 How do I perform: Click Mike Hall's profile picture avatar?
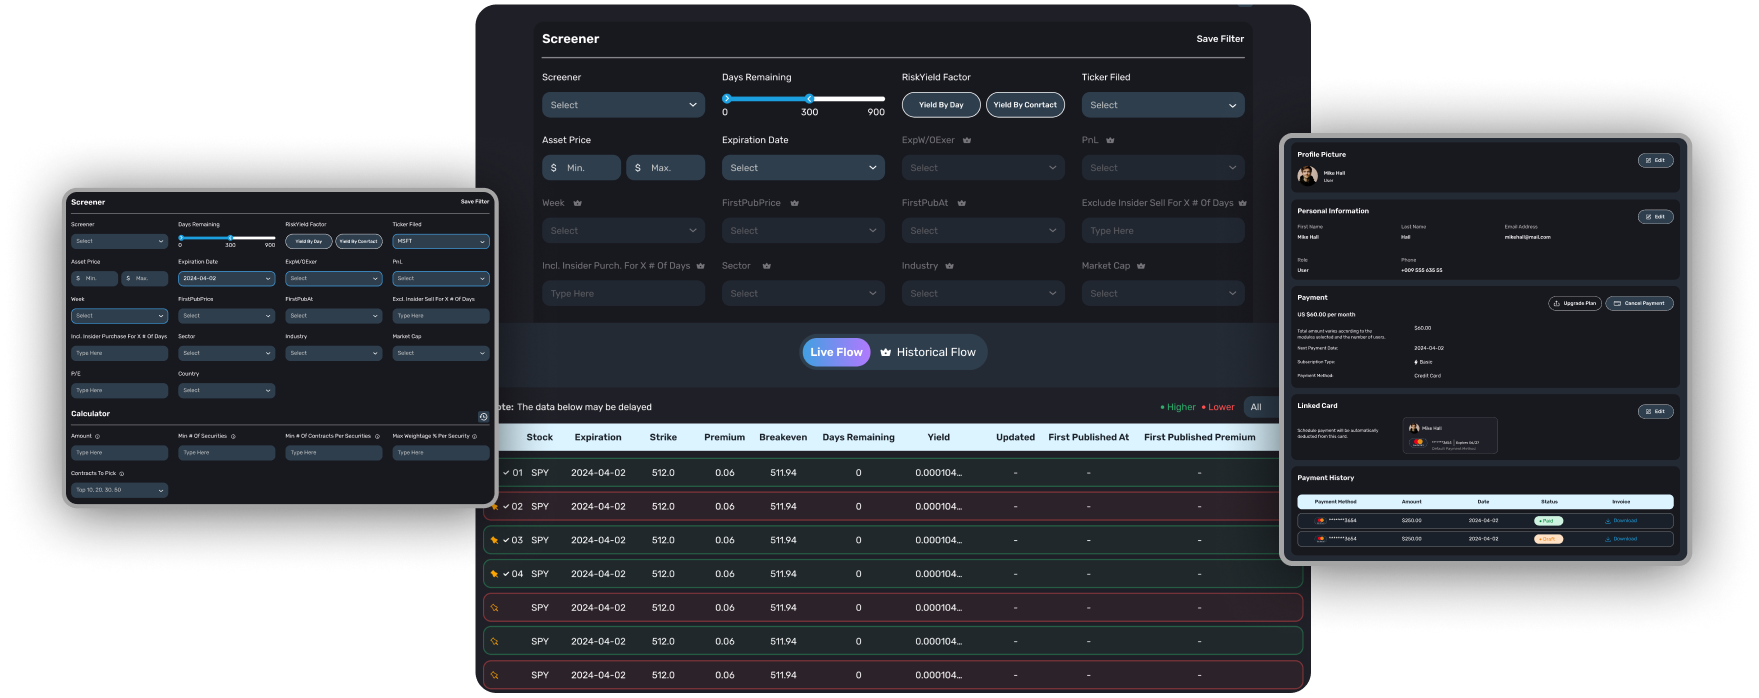(1307, 175)
